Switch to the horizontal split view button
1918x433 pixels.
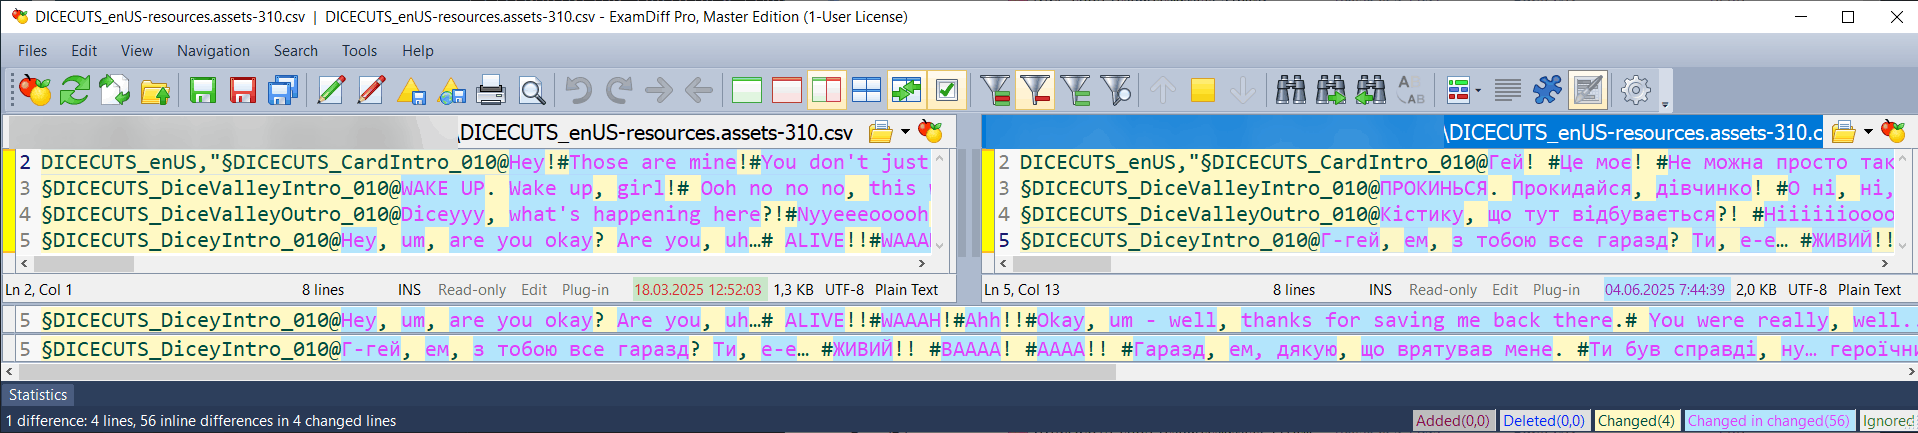(867, 91)
